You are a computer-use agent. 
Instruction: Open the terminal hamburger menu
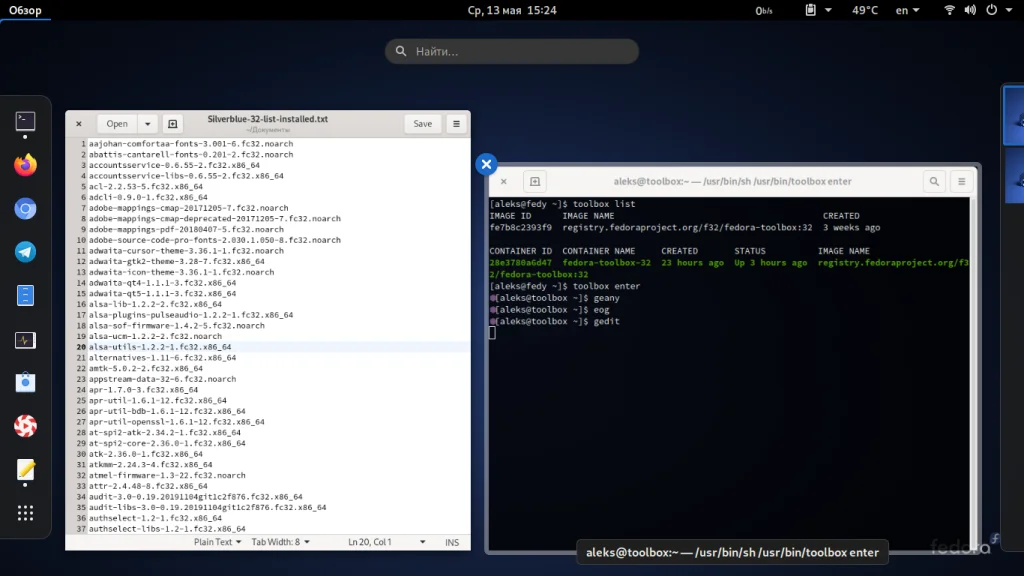(961, 181)
